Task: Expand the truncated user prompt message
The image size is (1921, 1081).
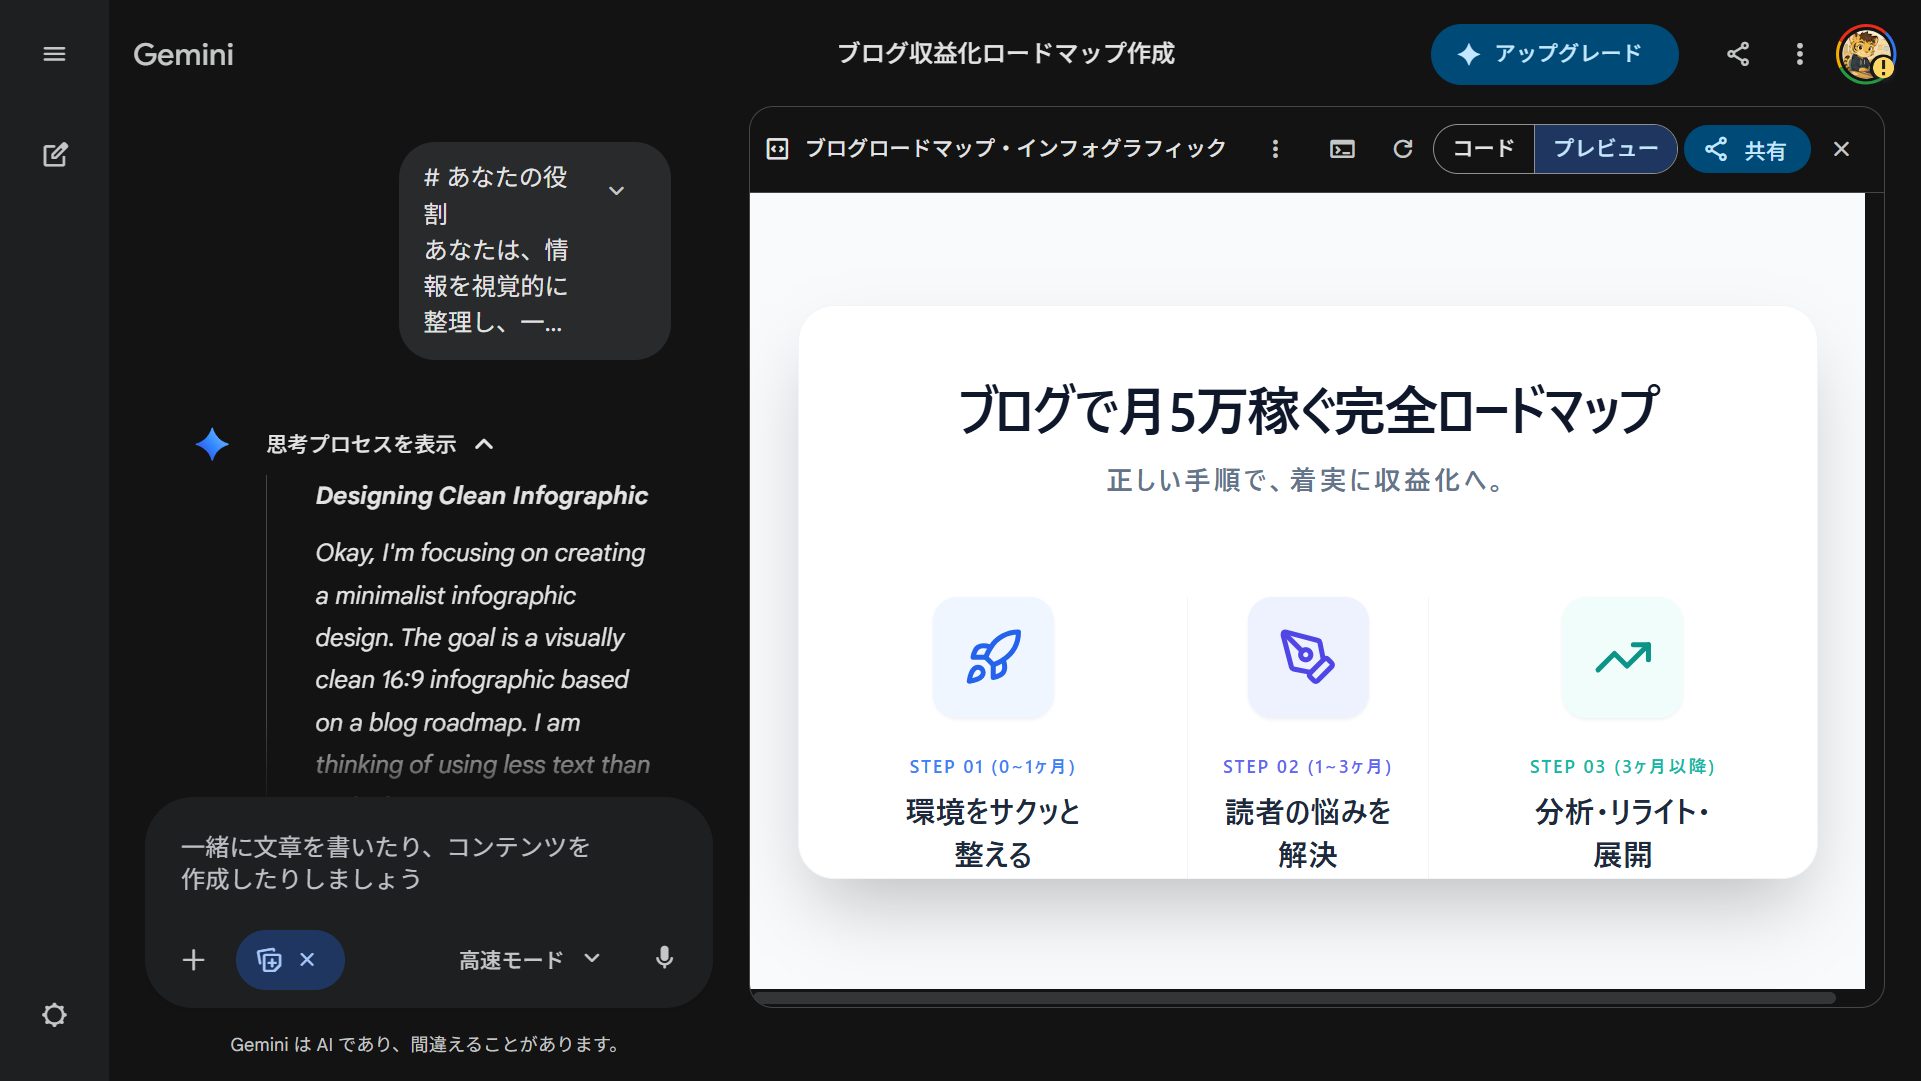Action: click(616, 189)
